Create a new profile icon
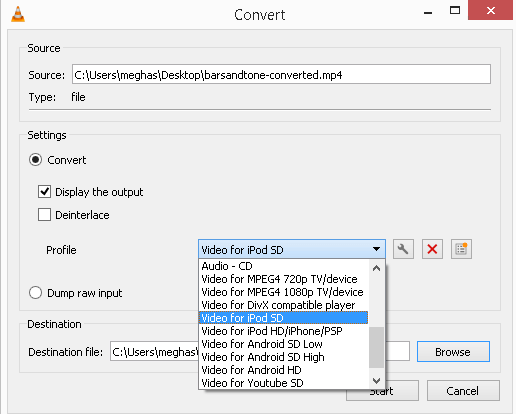 (461, 249)
